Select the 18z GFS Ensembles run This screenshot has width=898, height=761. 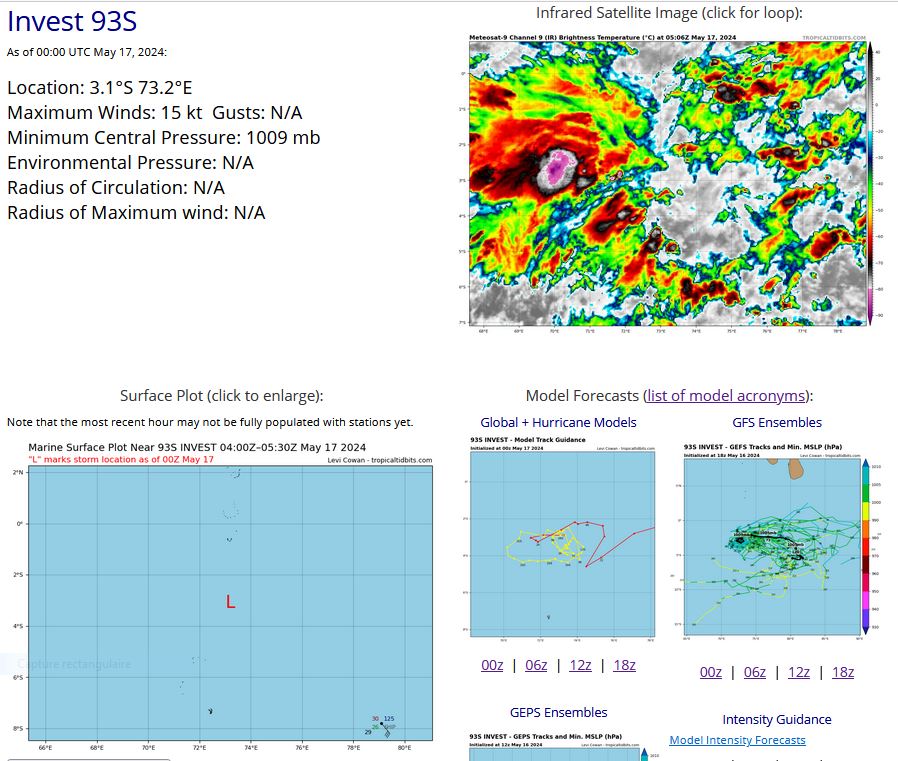[x=842, y=671]
